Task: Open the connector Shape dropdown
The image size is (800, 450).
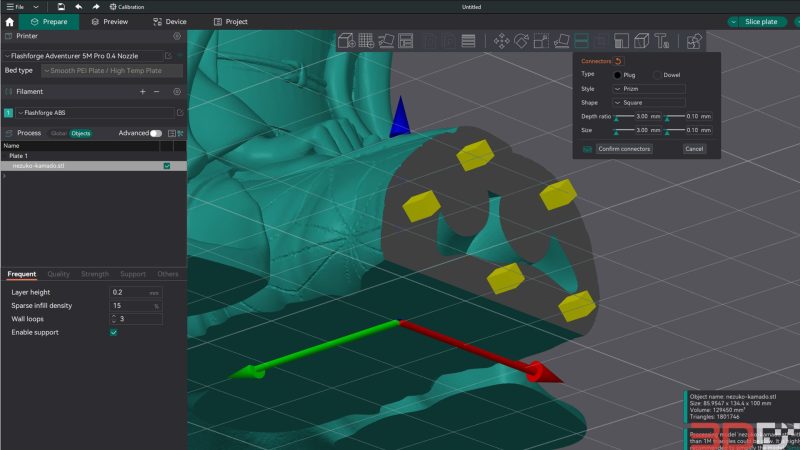Action: pyautogui.click(x=648, y=103)
